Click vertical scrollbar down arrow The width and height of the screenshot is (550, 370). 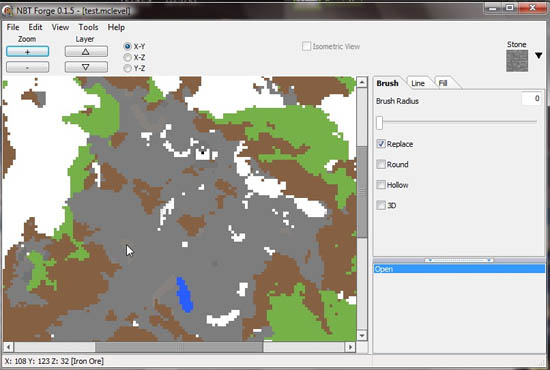click(x=362, y=335)
